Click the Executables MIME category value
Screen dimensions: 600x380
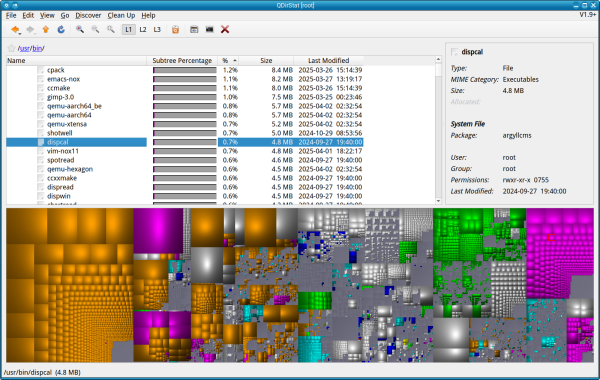pos(520,80)
